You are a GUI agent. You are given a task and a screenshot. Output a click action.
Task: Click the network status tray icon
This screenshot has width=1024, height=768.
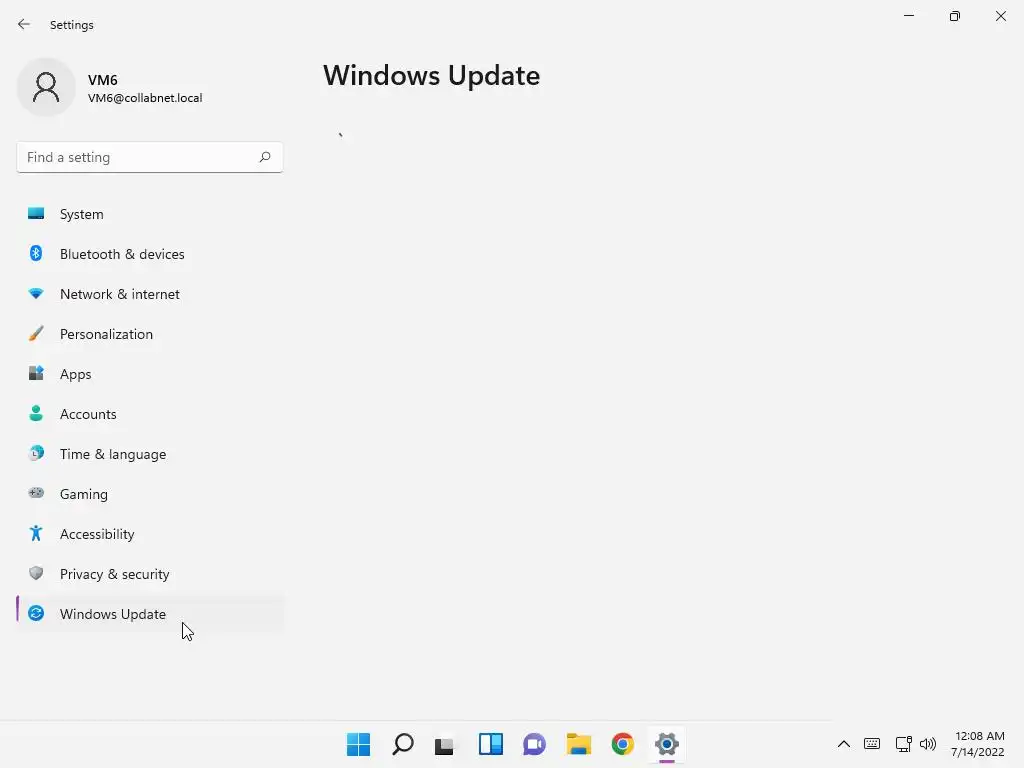[903, 744]
